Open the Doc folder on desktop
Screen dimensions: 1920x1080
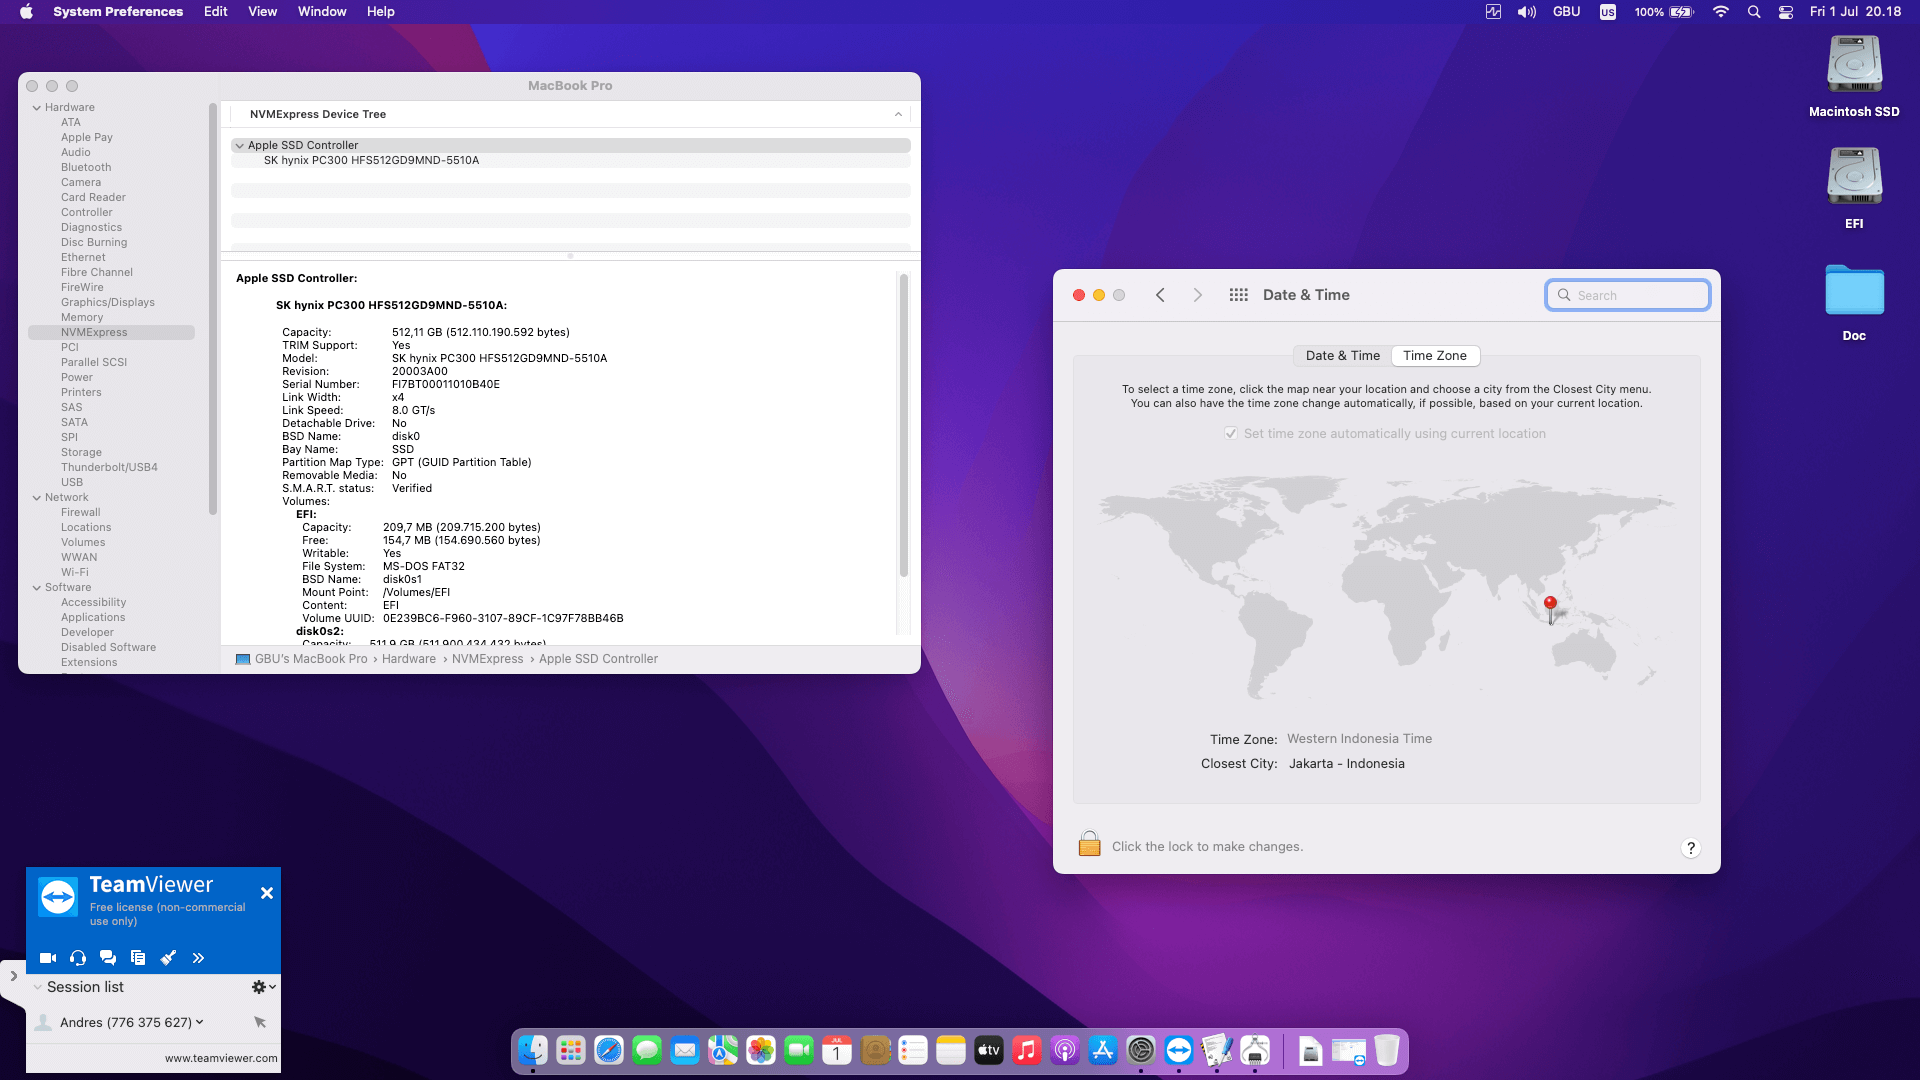click(1854, 301)
